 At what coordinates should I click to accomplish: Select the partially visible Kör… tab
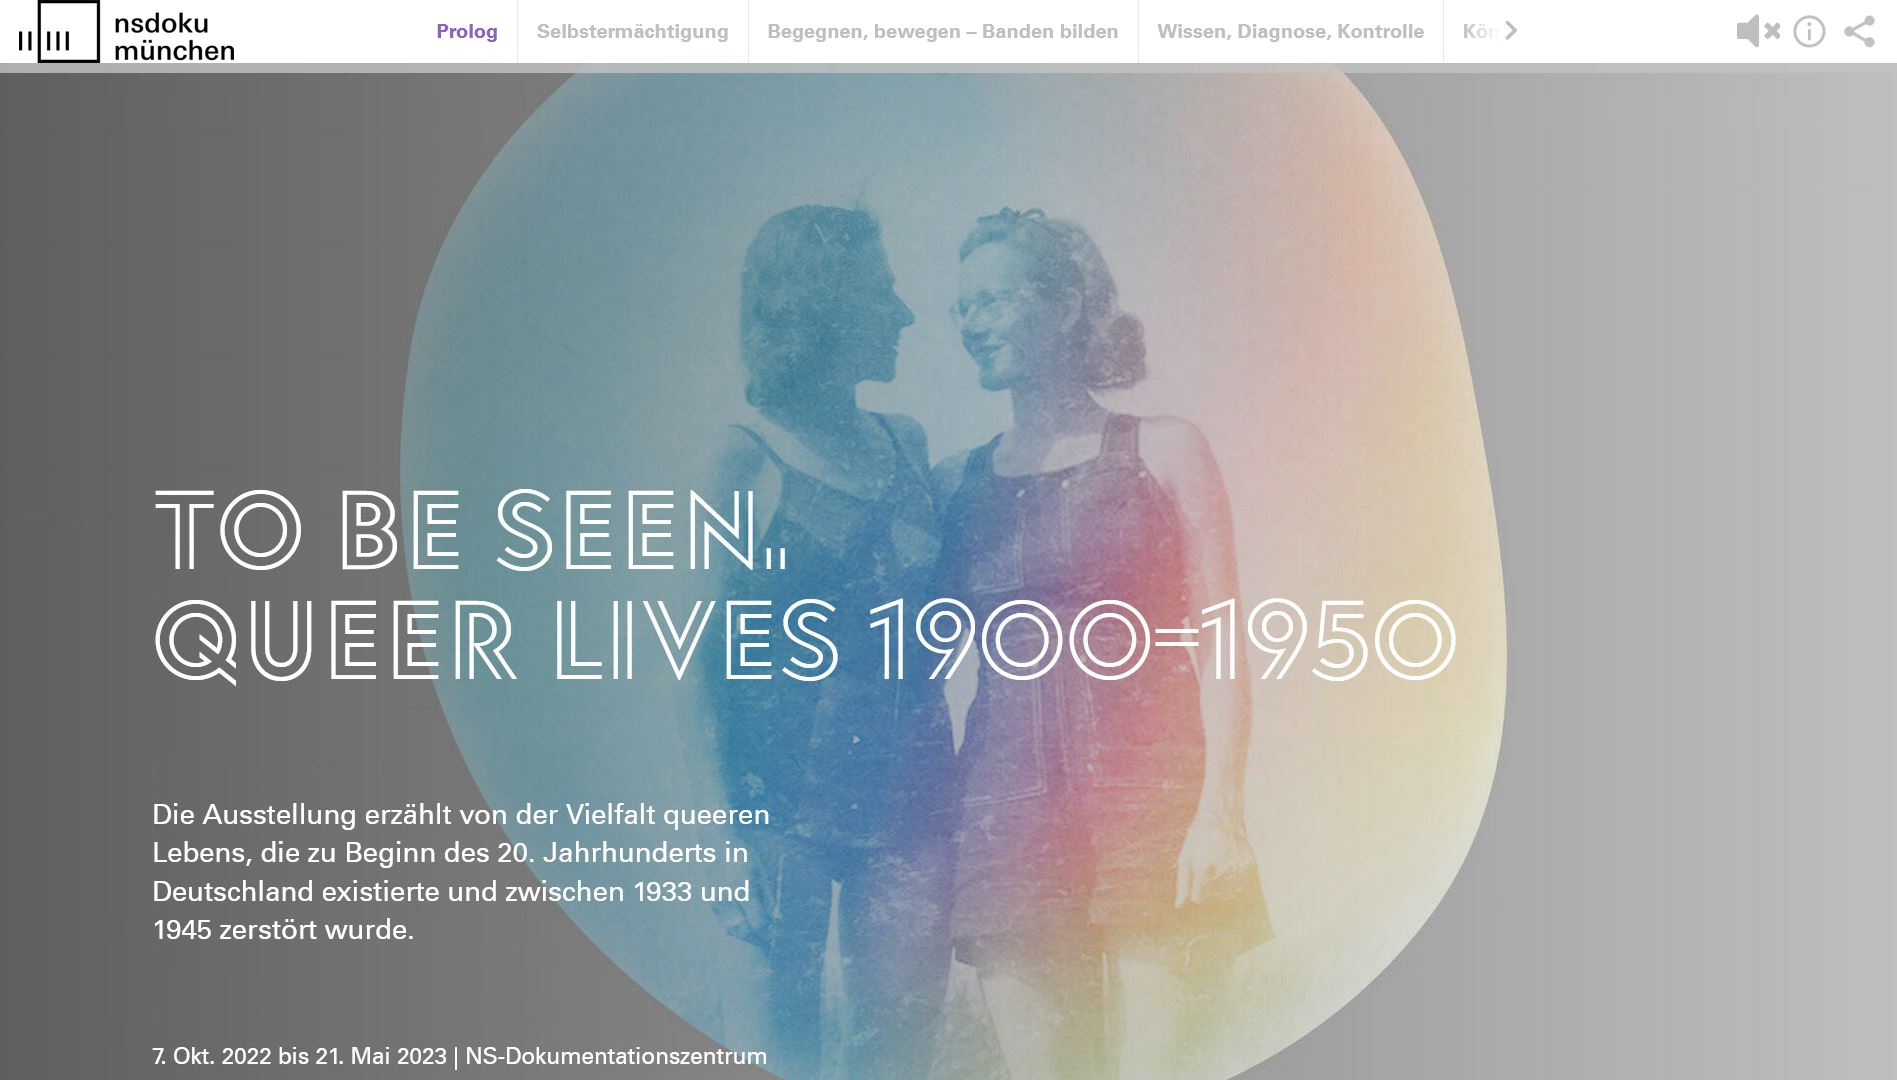click(1478, 31)
